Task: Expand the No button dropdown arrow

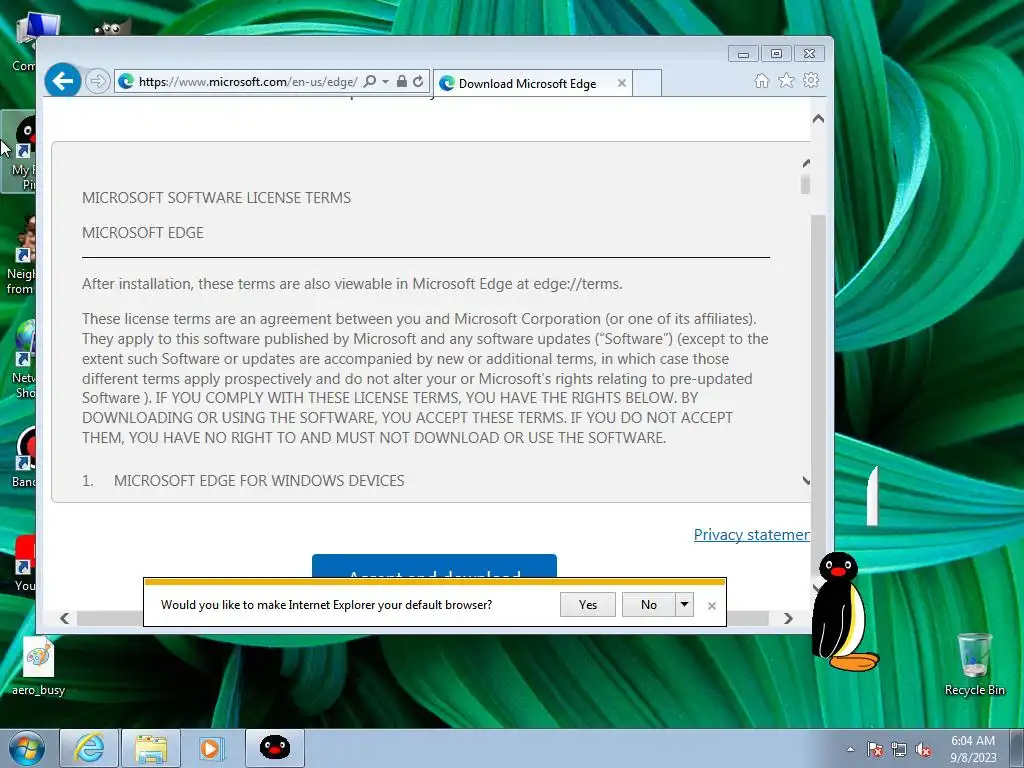Action: tap(684, 605)
